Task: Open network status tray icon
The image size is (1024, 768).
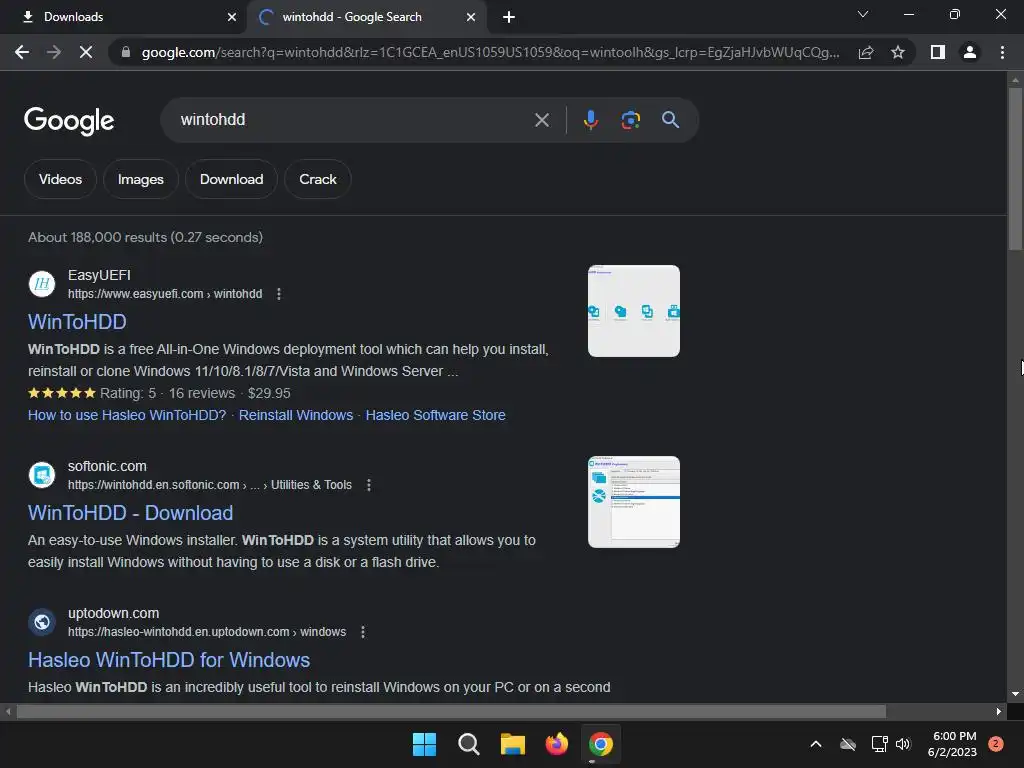Action: pyautogui.click(x=879, y=744)
